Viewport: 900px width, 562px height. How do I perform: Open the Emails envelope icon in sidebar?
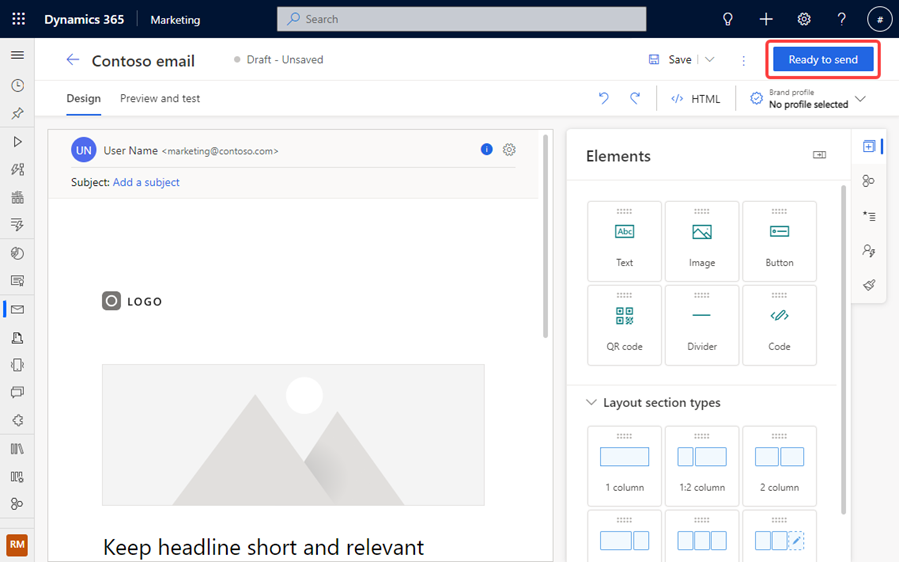click(17, 309)
